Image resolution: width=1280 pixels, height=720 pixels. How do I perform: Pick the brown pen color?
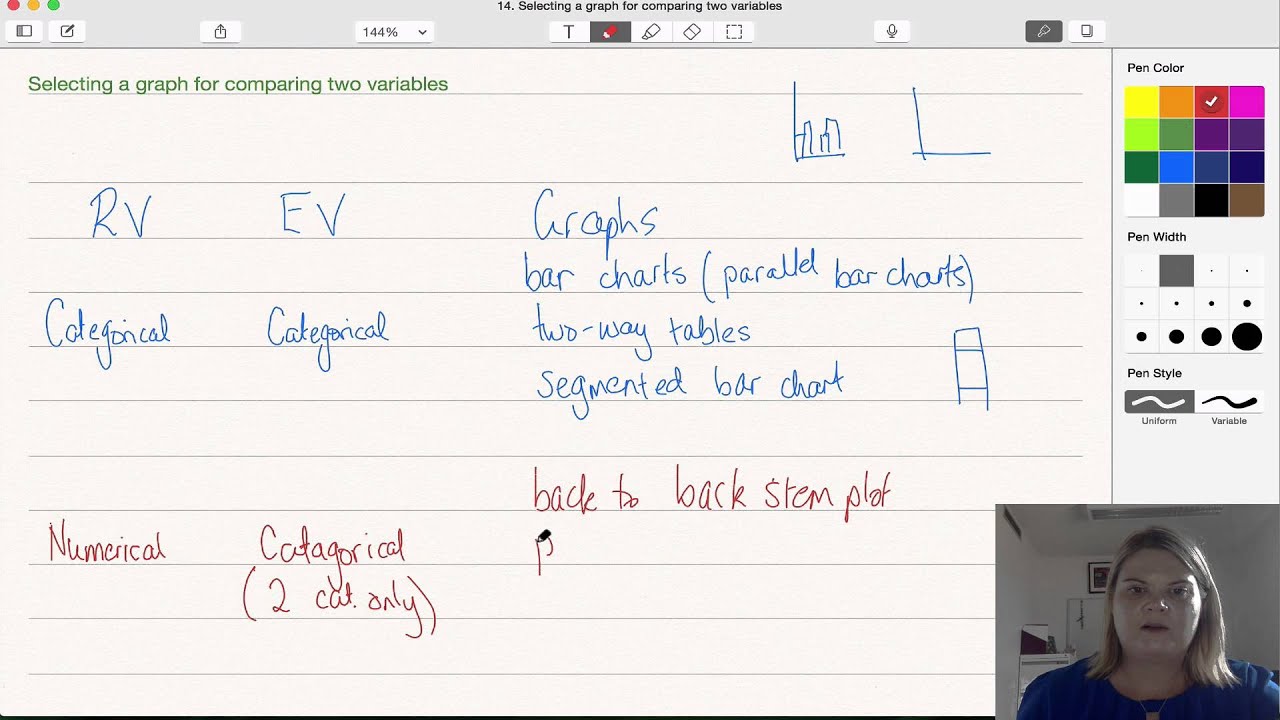coord(1246,200)
